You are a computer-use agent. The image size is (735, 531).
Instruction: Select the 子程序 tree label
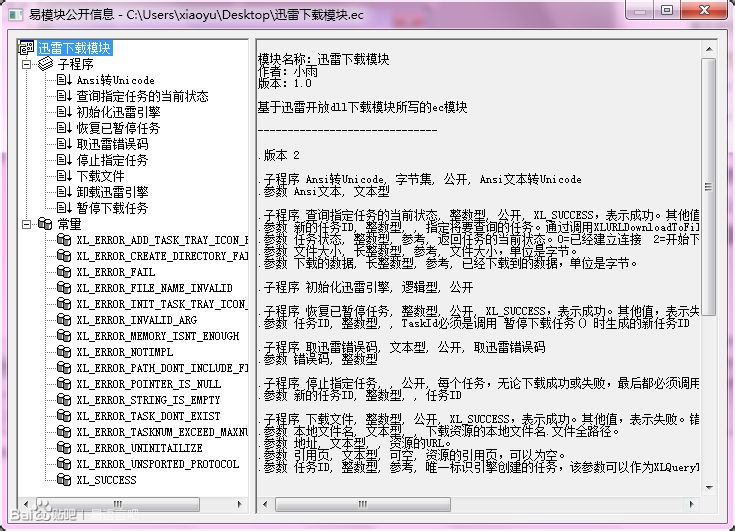75,64
